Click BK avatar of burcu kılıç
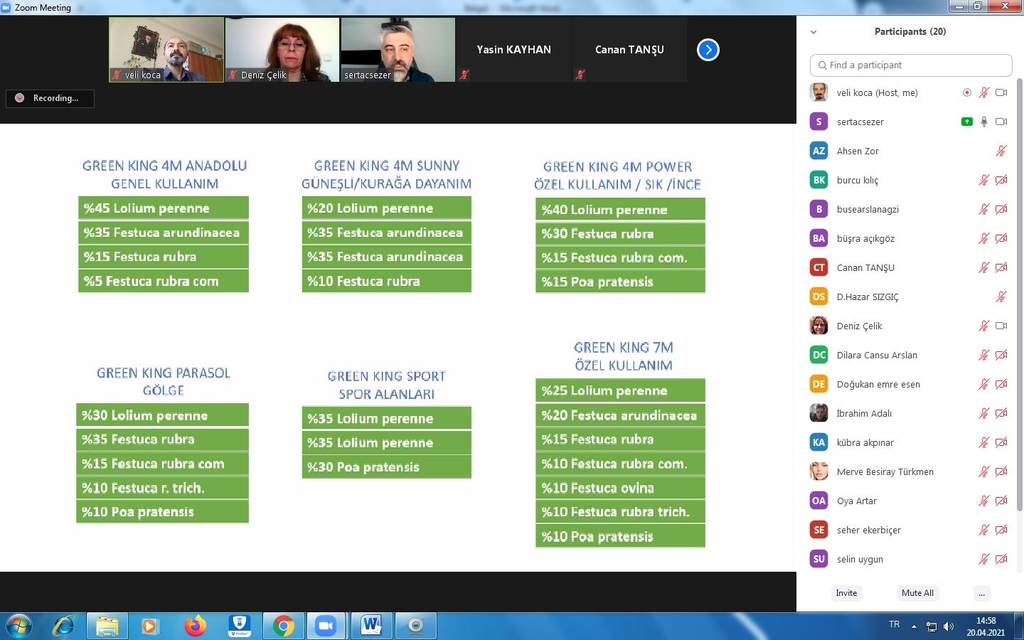The height and width of the screenshot is (640, 1024). pos(819,180)
